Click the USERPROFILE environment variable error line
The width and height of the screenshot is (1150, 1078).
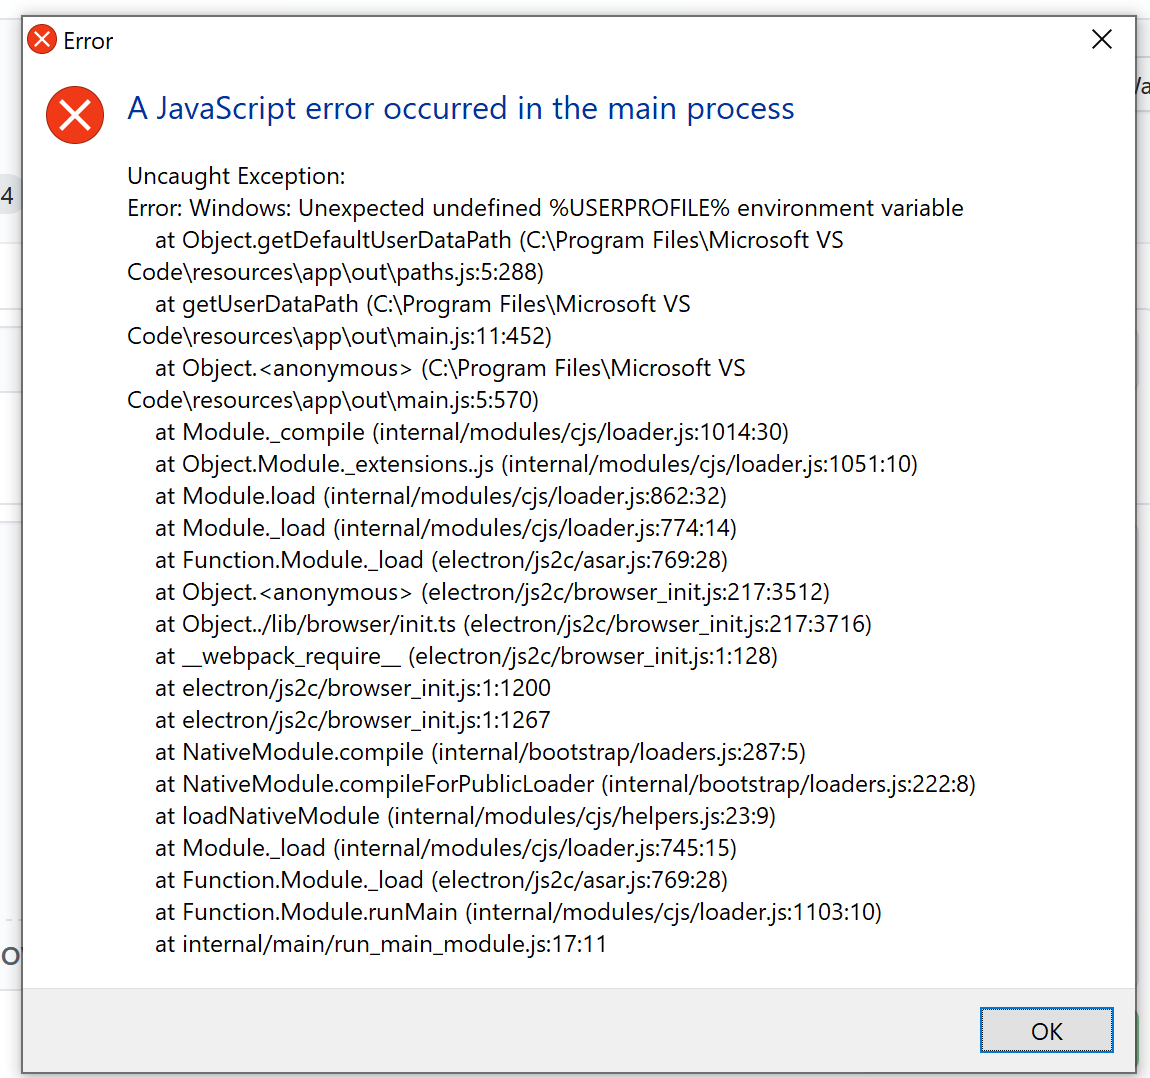tap(544, 208)
